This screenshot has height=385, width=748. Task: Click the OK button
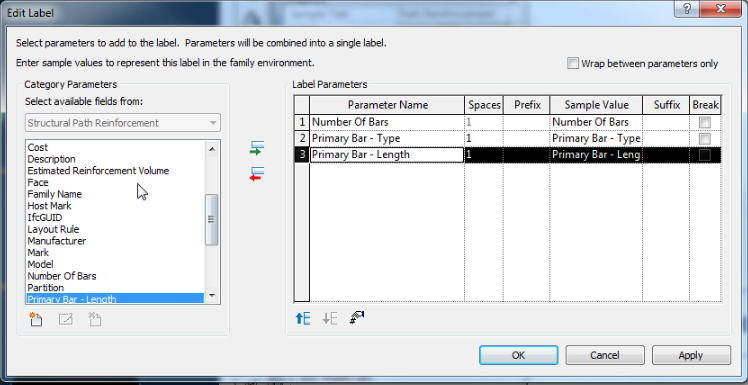click(x=519, y=355)
